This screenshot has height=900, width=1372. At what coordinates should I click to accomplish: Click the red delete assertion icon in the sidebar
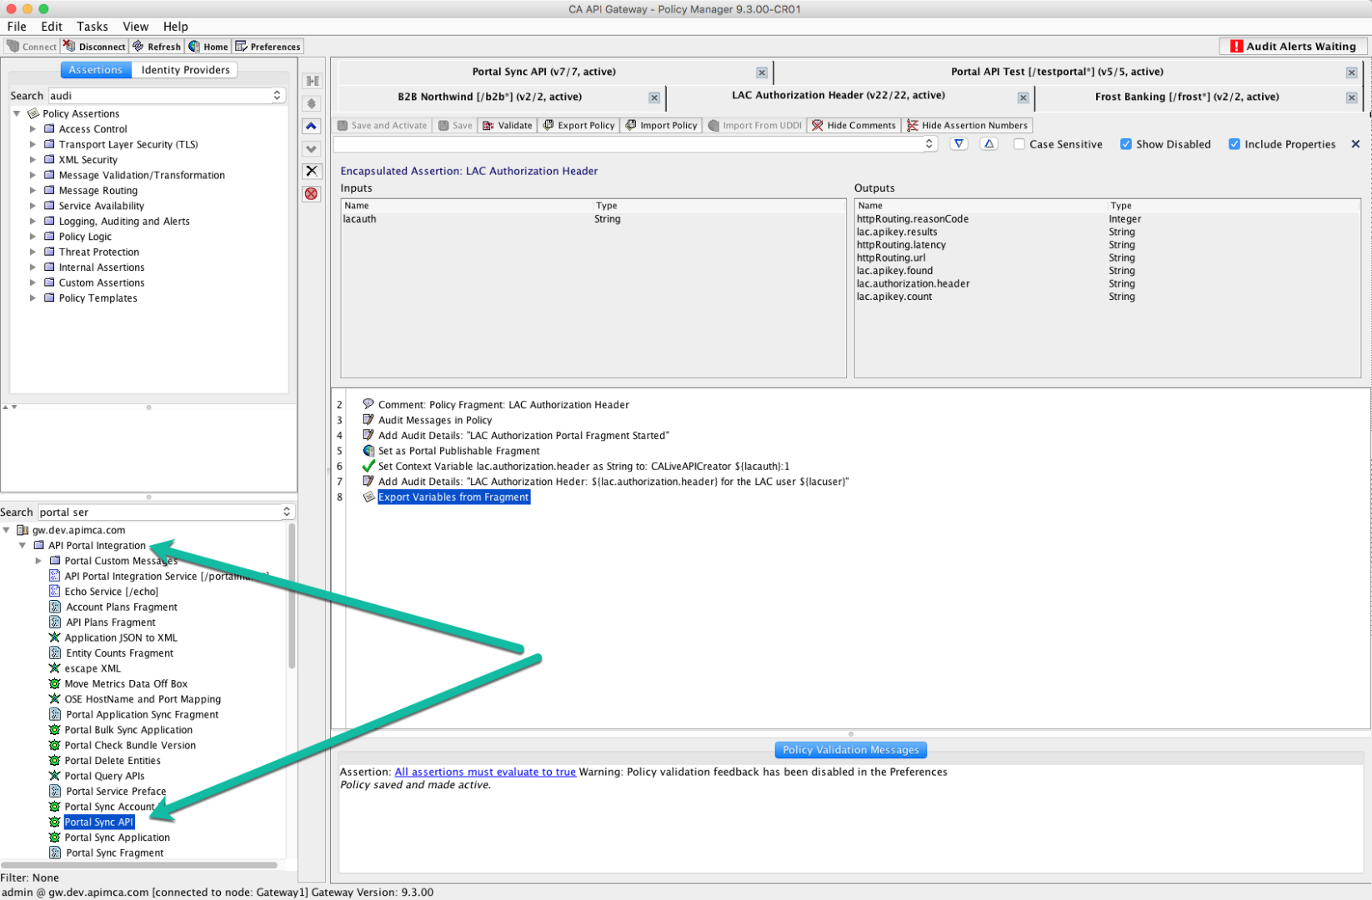tap(311, 193)
